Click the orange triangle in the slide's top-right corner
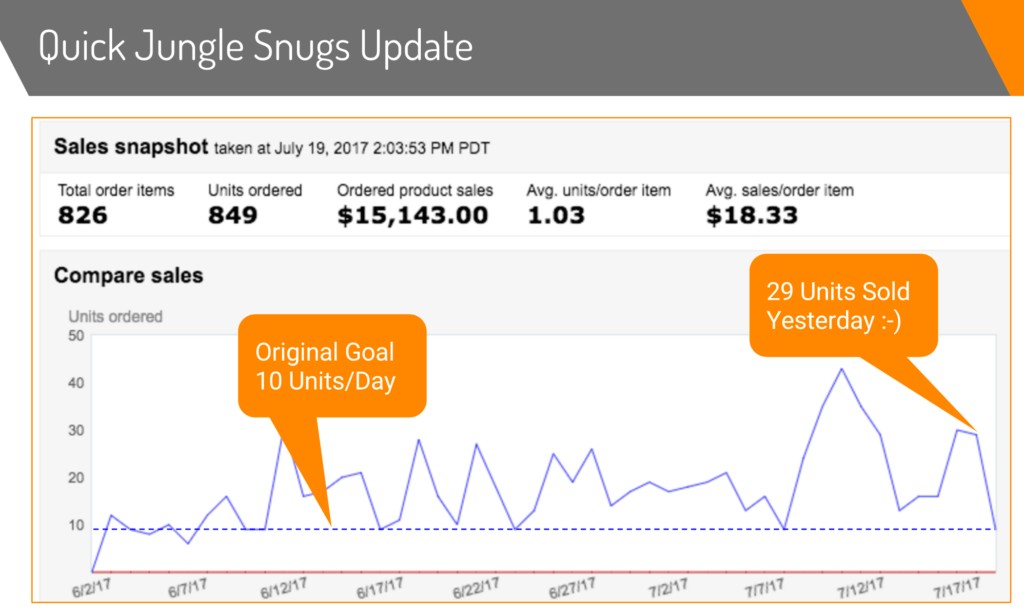This screenshot has height=611, width=1024. pos(1000,35)
